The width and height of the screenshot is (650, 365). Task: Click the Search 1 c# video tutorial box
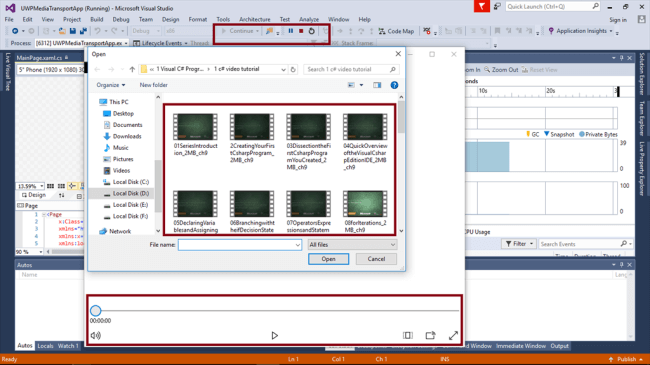(x=351, y=69)
